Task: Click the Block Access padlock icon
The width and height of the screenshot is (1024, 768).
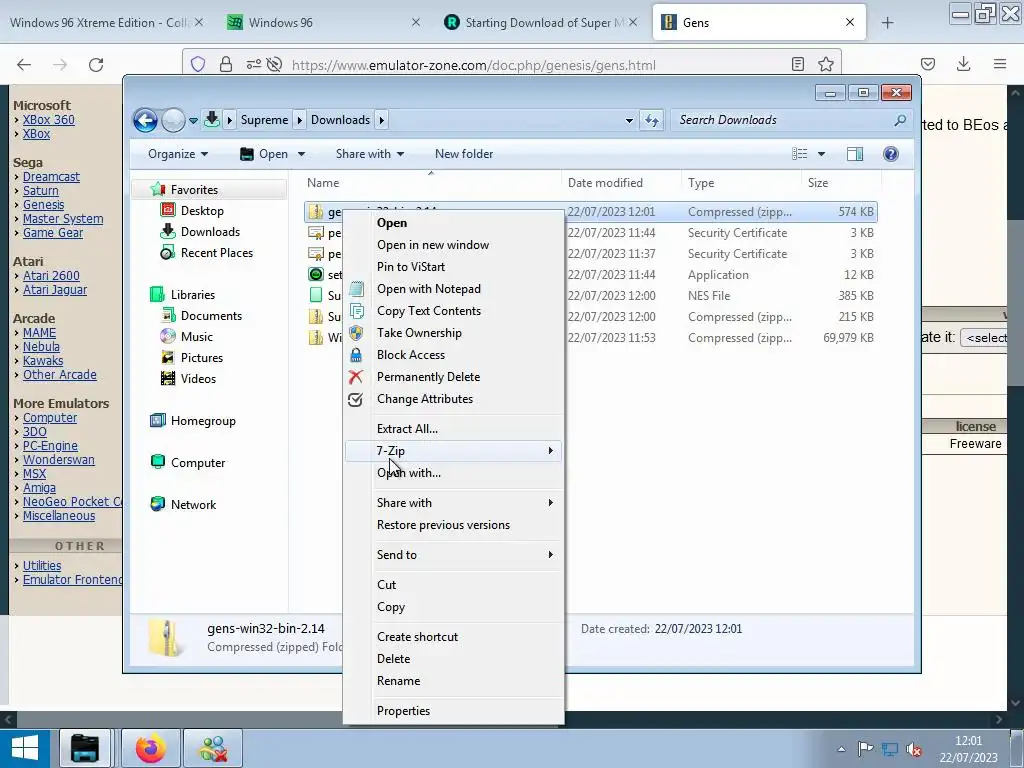Action: coord(356,355)
